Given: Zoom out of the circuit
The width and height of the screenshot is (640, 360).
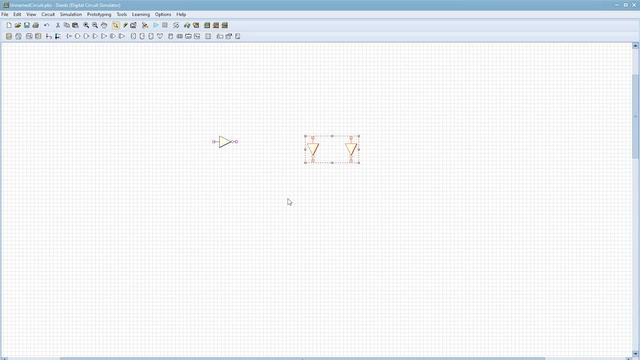Looking at the screenshot, I should (95, 25).
